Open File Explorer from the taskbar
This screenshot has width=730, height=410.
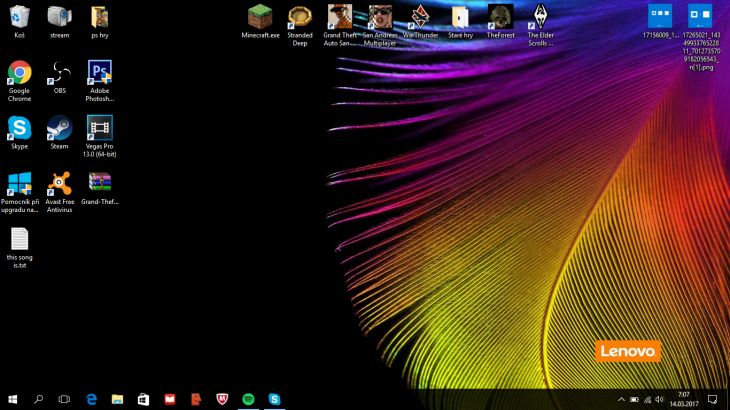tap(117, 399)
